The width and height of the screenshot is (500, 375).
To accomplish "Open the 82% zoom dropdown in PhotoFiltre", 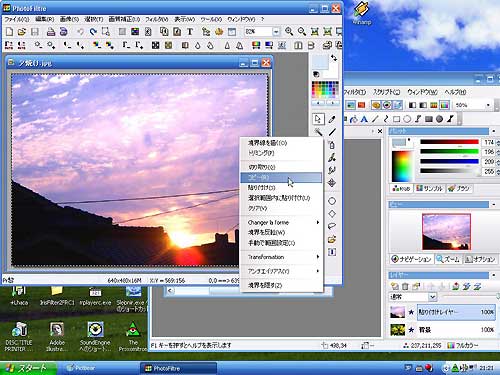I will [x=276, y=32].
